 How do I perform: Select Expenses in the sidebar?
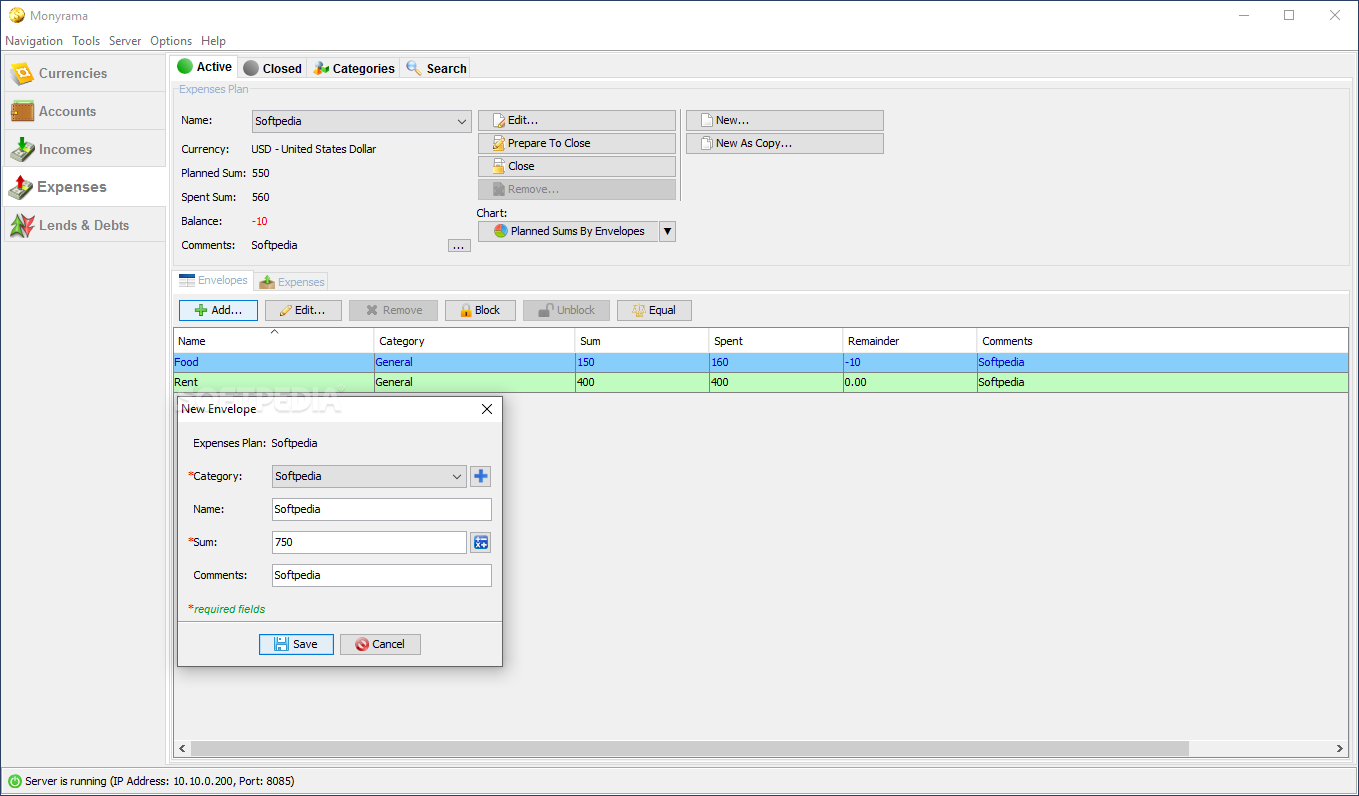(x=85, y=187)
